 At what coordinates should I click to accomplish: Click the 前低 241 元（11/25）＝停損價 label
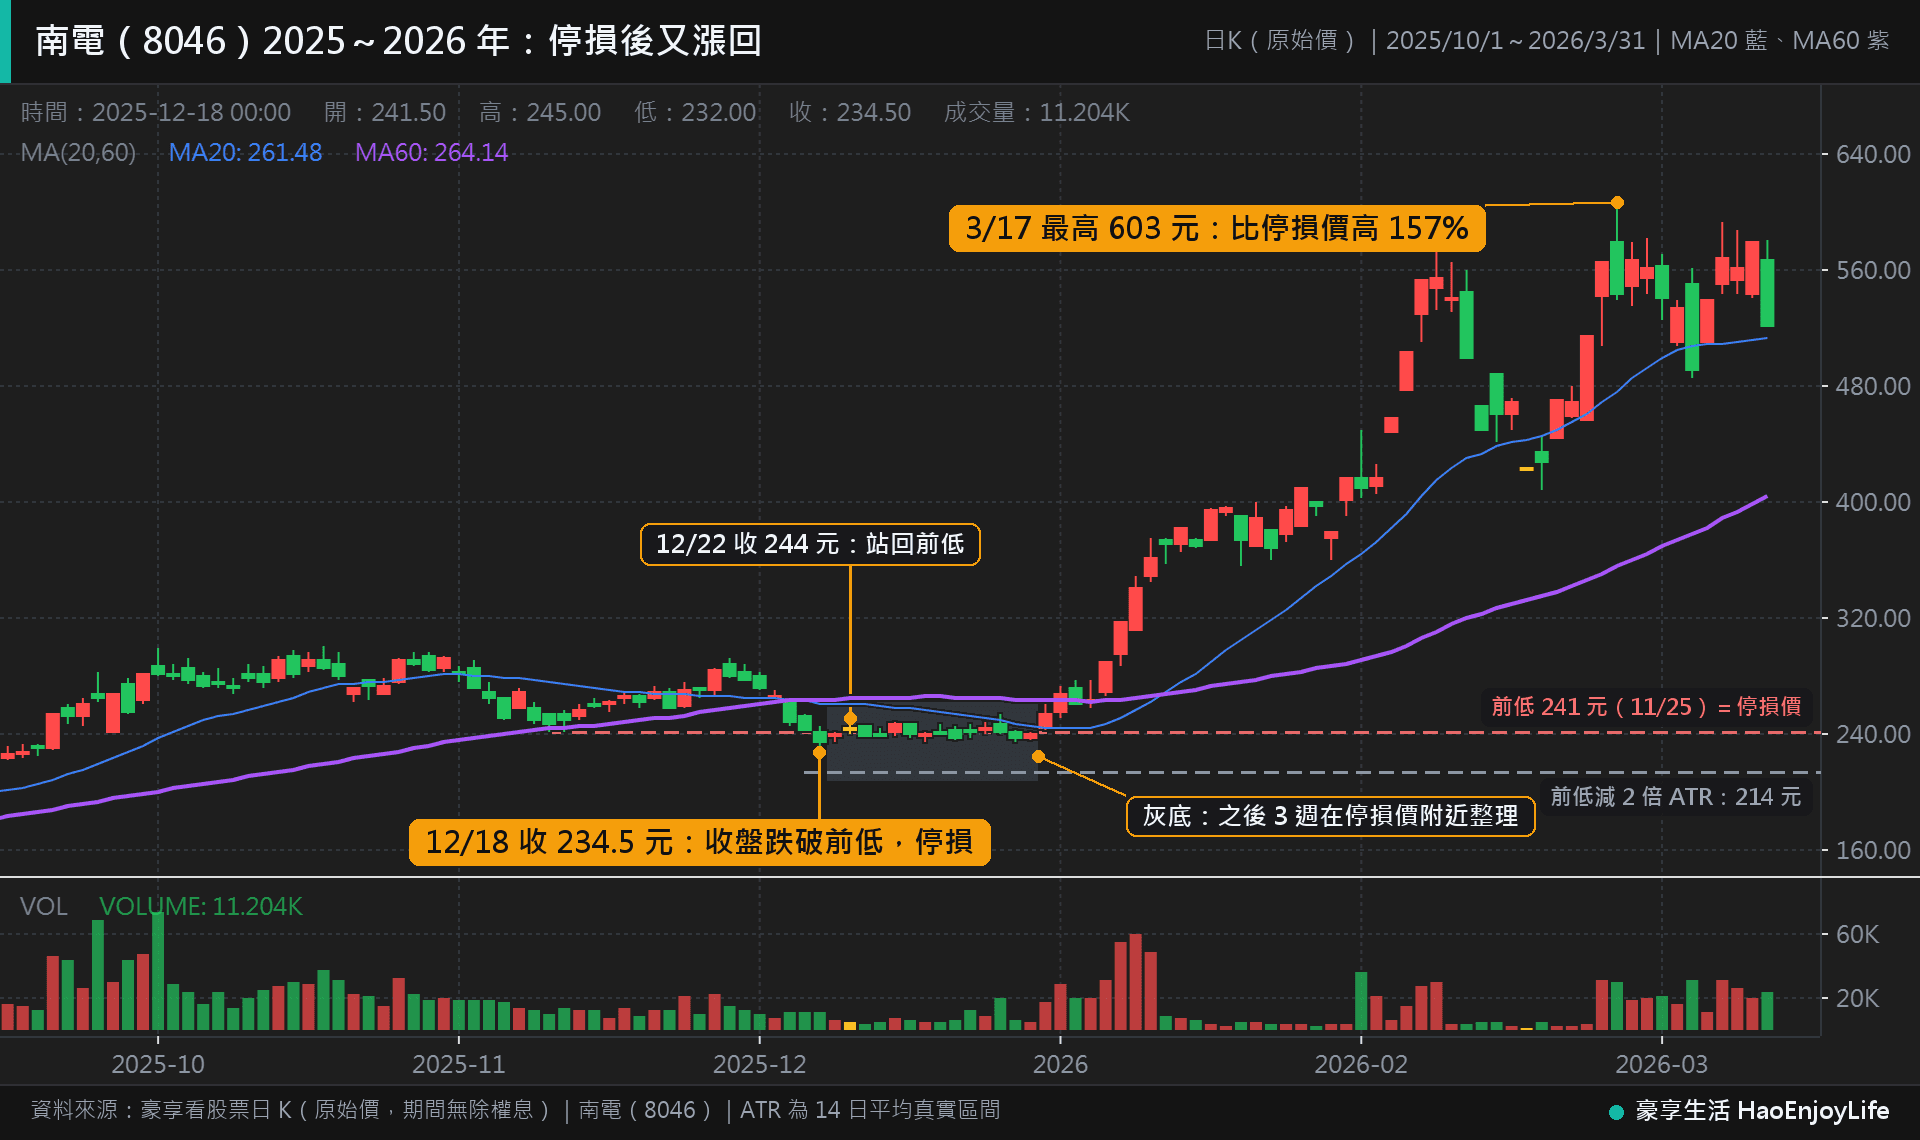1646,706
